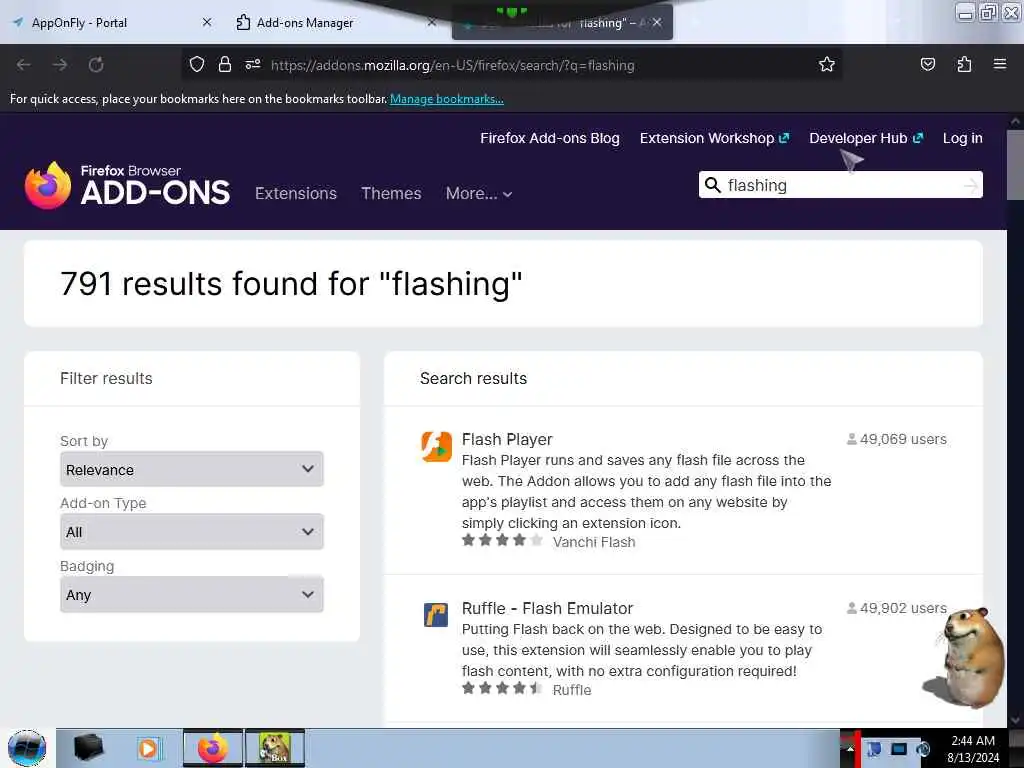Click the Ruffle star rating
The image size is (1024, 768).
tap(502, 688)
